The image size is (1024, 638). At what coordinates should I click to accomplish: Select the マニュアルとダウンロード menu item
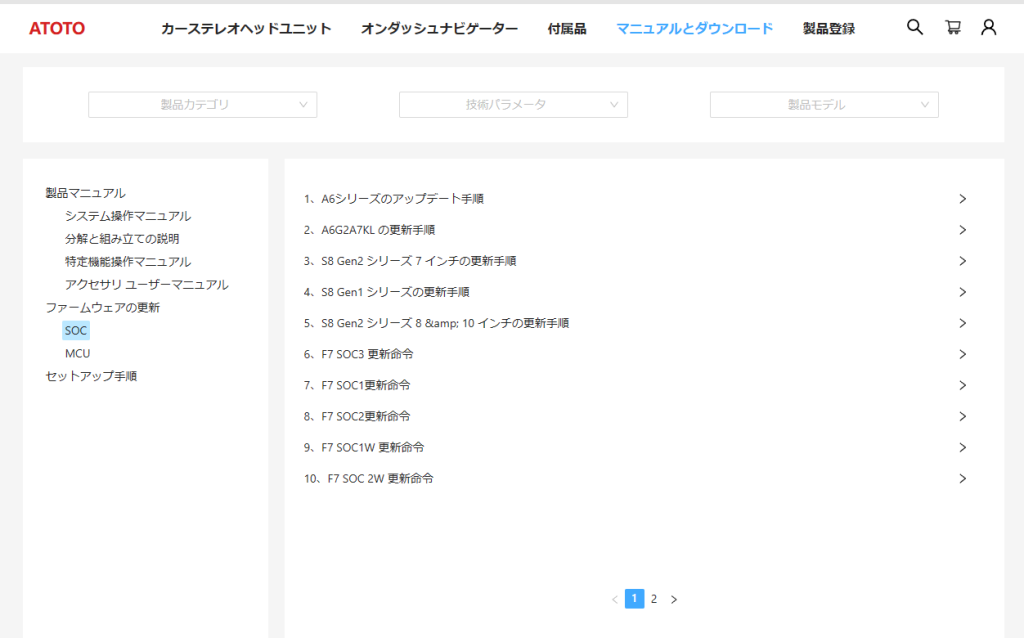click(x=695, y=29)
